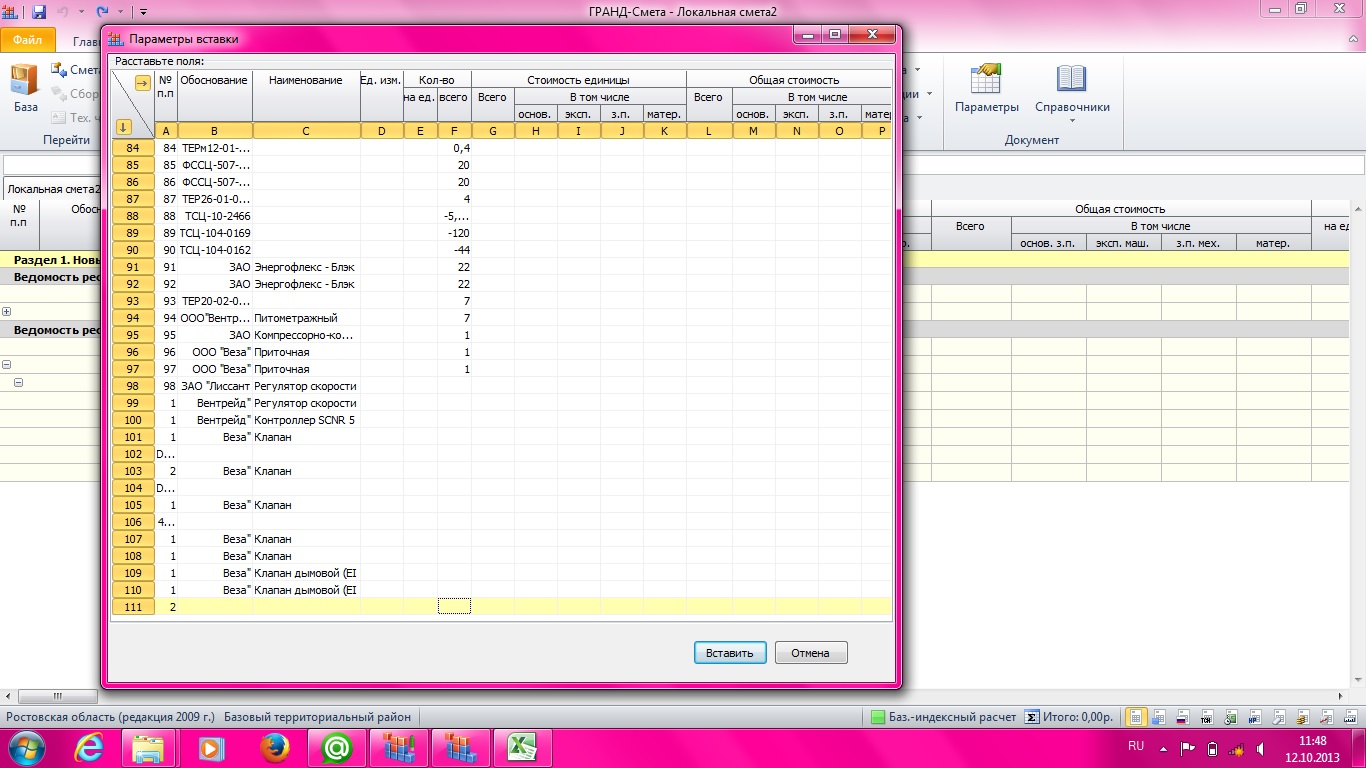Click the cell reading ТСЦ-104-0169
This screenshot has width=1366, height=768.
tap(215, 233)
